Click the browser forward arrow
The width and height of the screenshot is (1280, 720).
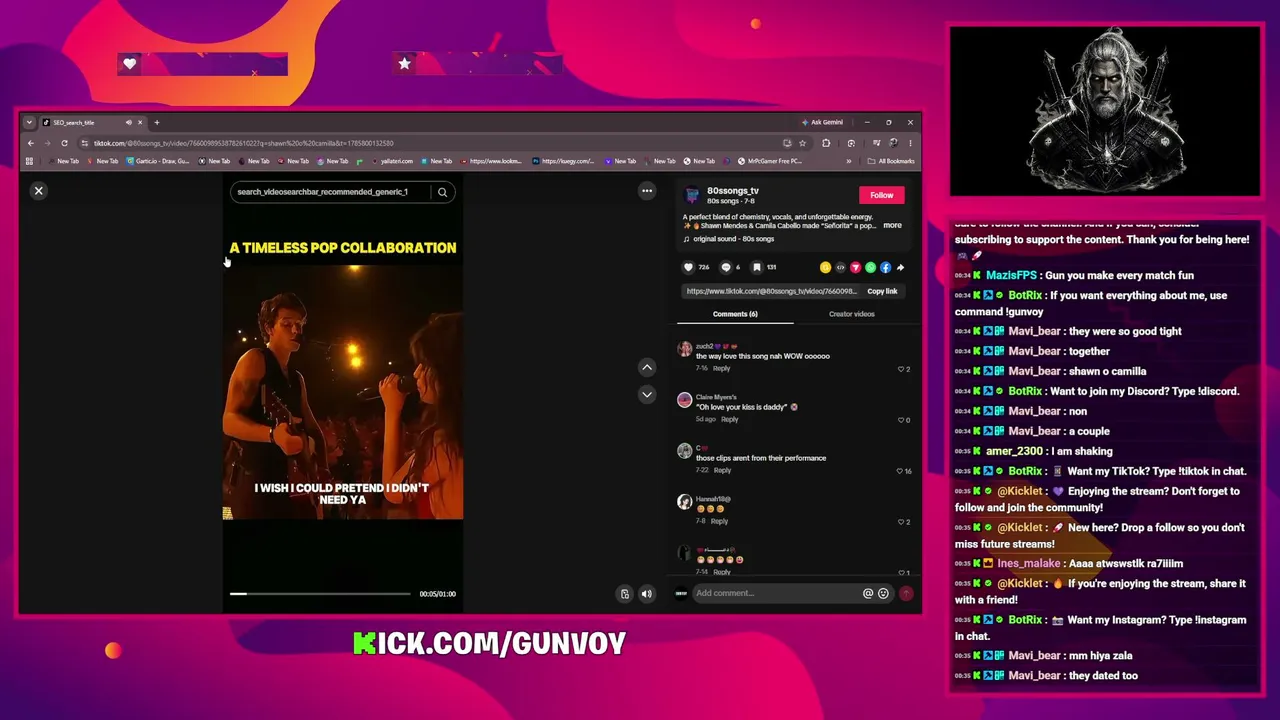[47, 143]
